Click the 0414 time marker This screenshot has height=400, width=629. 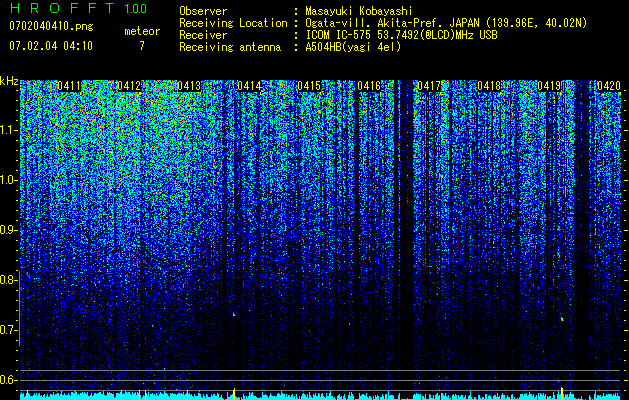point(249,86)
